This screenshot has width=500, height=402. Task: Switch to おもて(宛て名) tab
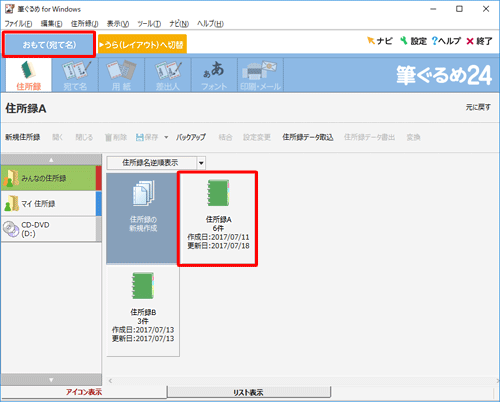(49, 44)
